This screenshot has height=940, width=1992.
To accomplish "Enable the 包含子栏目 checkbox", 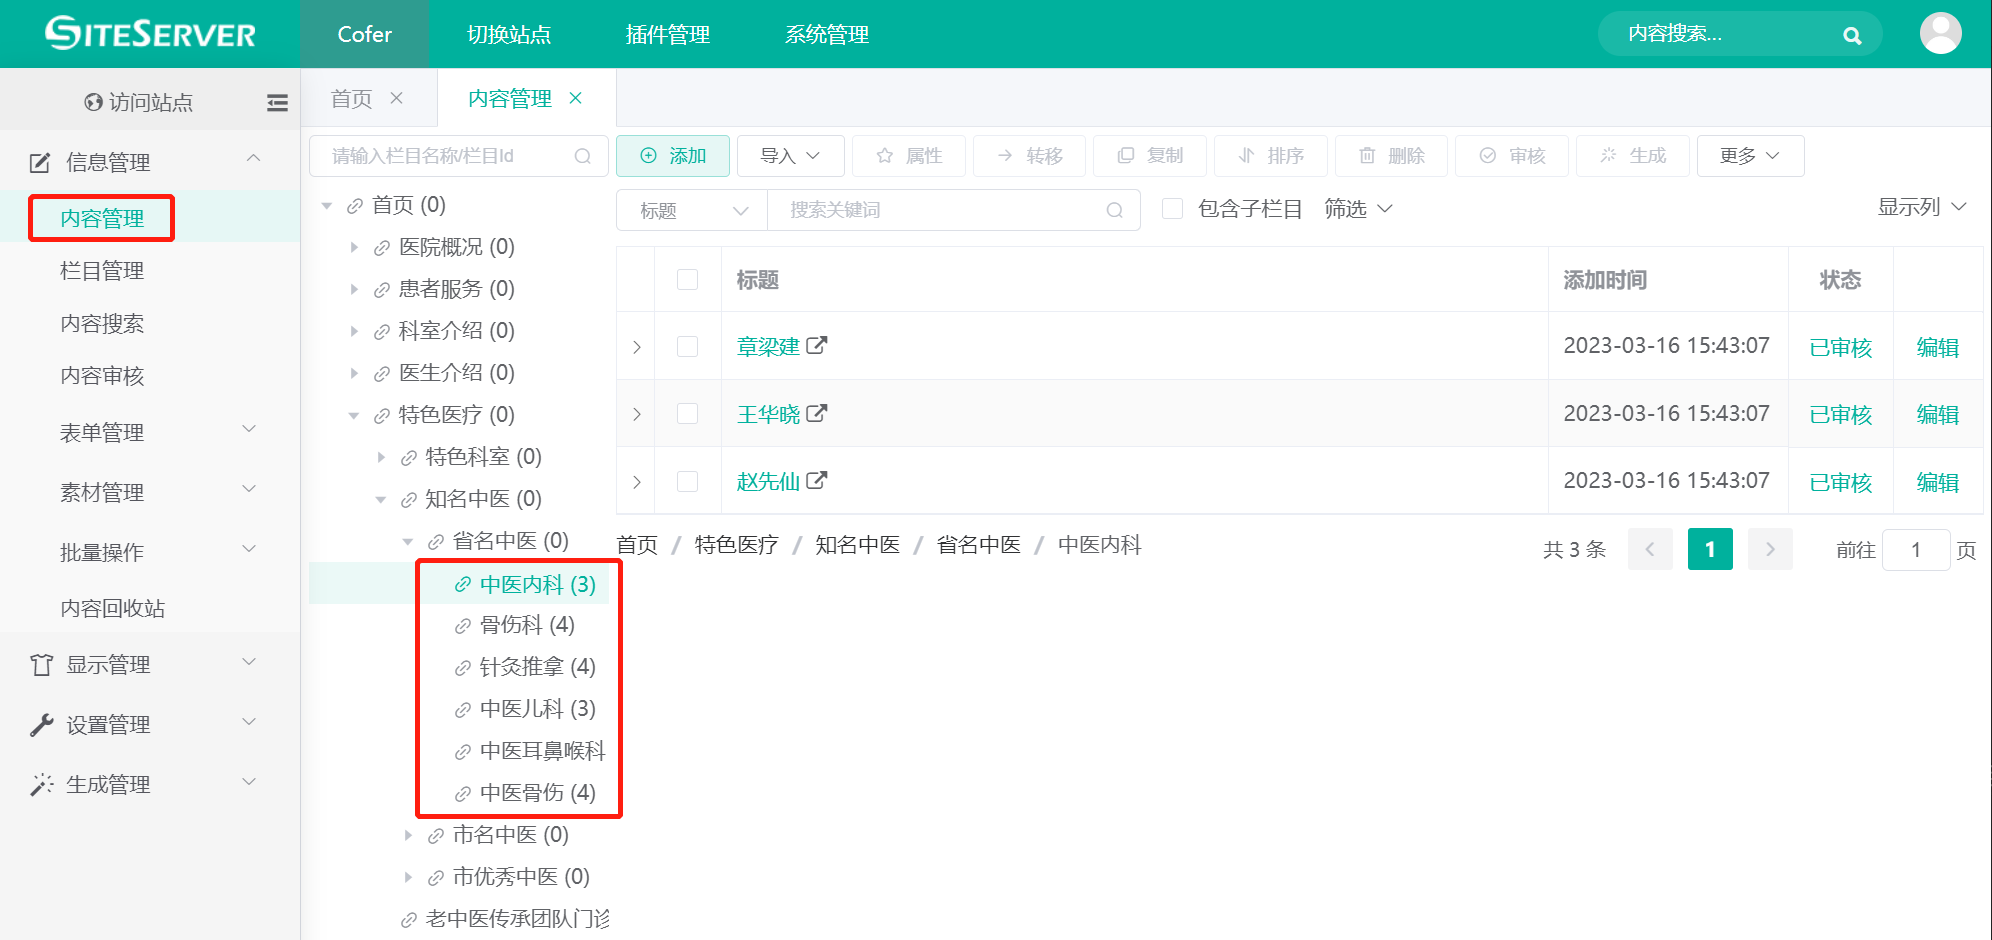I will [1171, 209].
